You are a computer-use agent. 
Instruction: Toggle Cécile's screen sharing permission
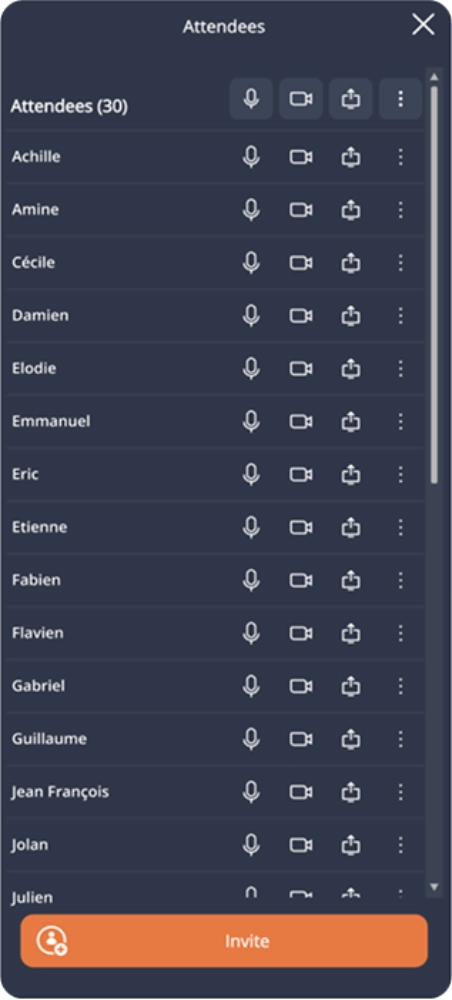[351, 262]
